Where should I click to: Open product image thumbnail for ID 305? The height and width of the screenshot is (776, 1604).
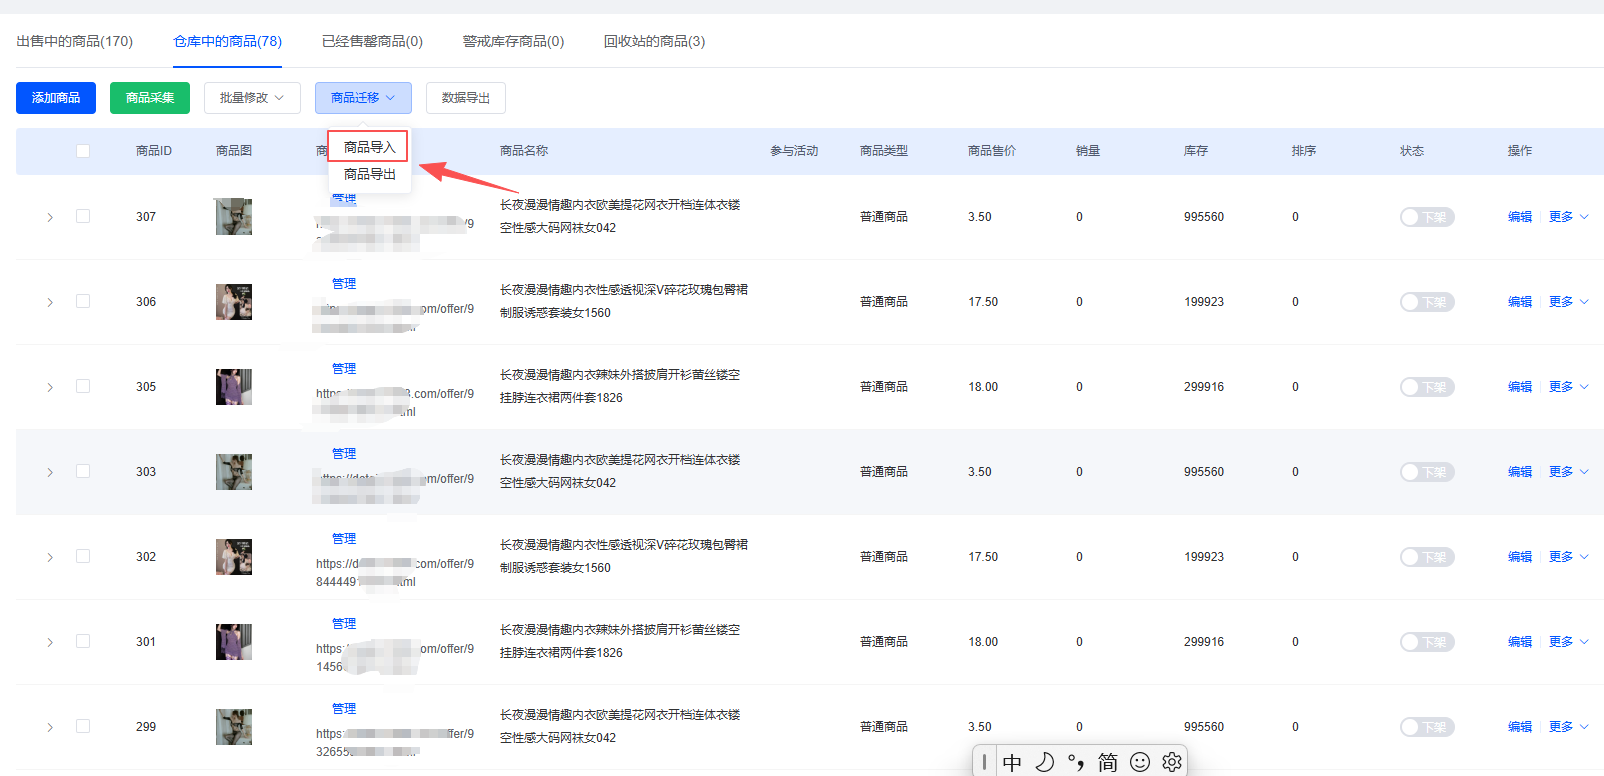pos(233,387)
